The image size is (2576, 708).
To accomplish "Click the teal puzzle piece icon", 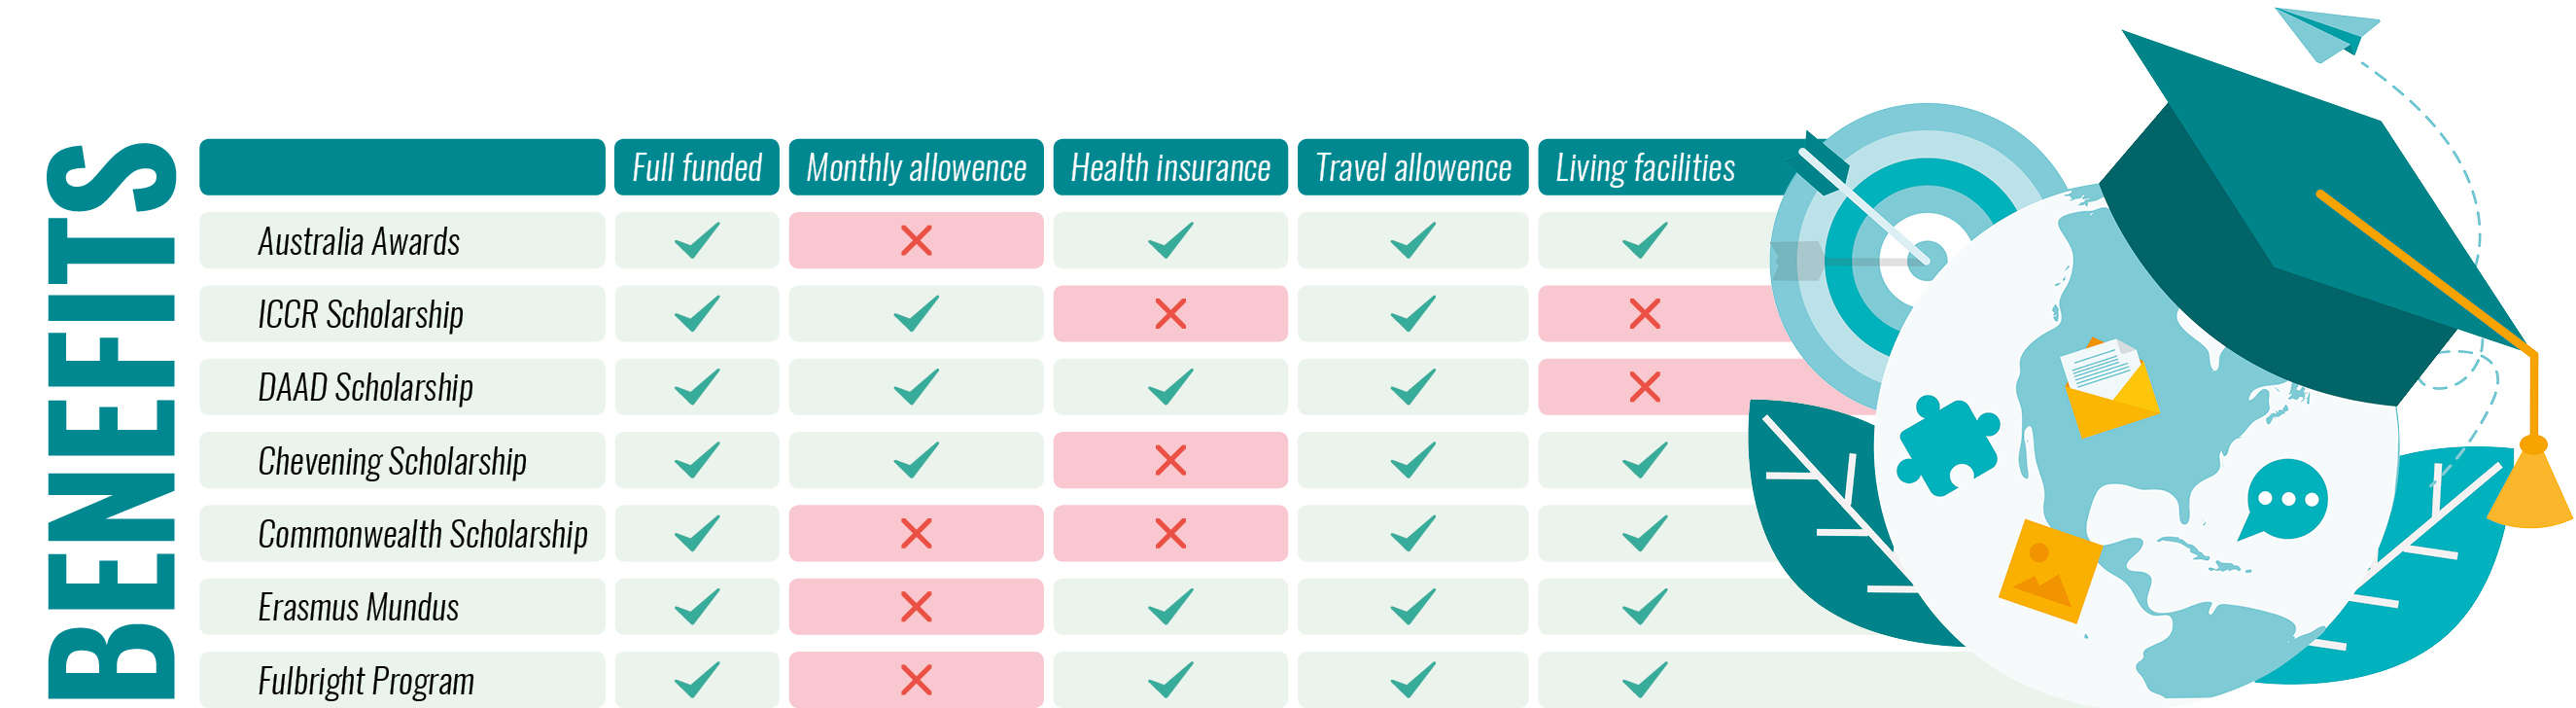I will 1947,446.
